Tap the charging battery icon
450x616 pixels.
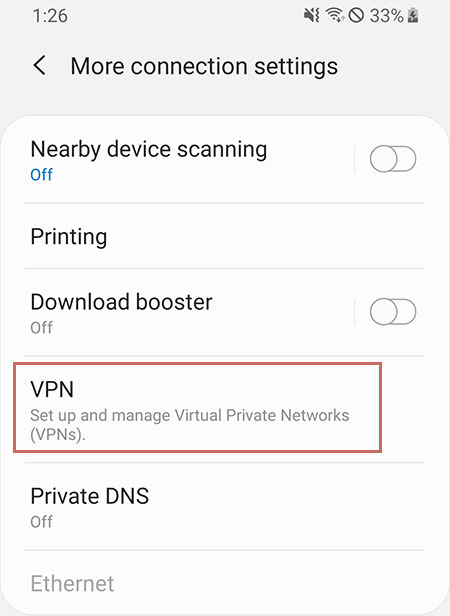click(x=413, y=16)
